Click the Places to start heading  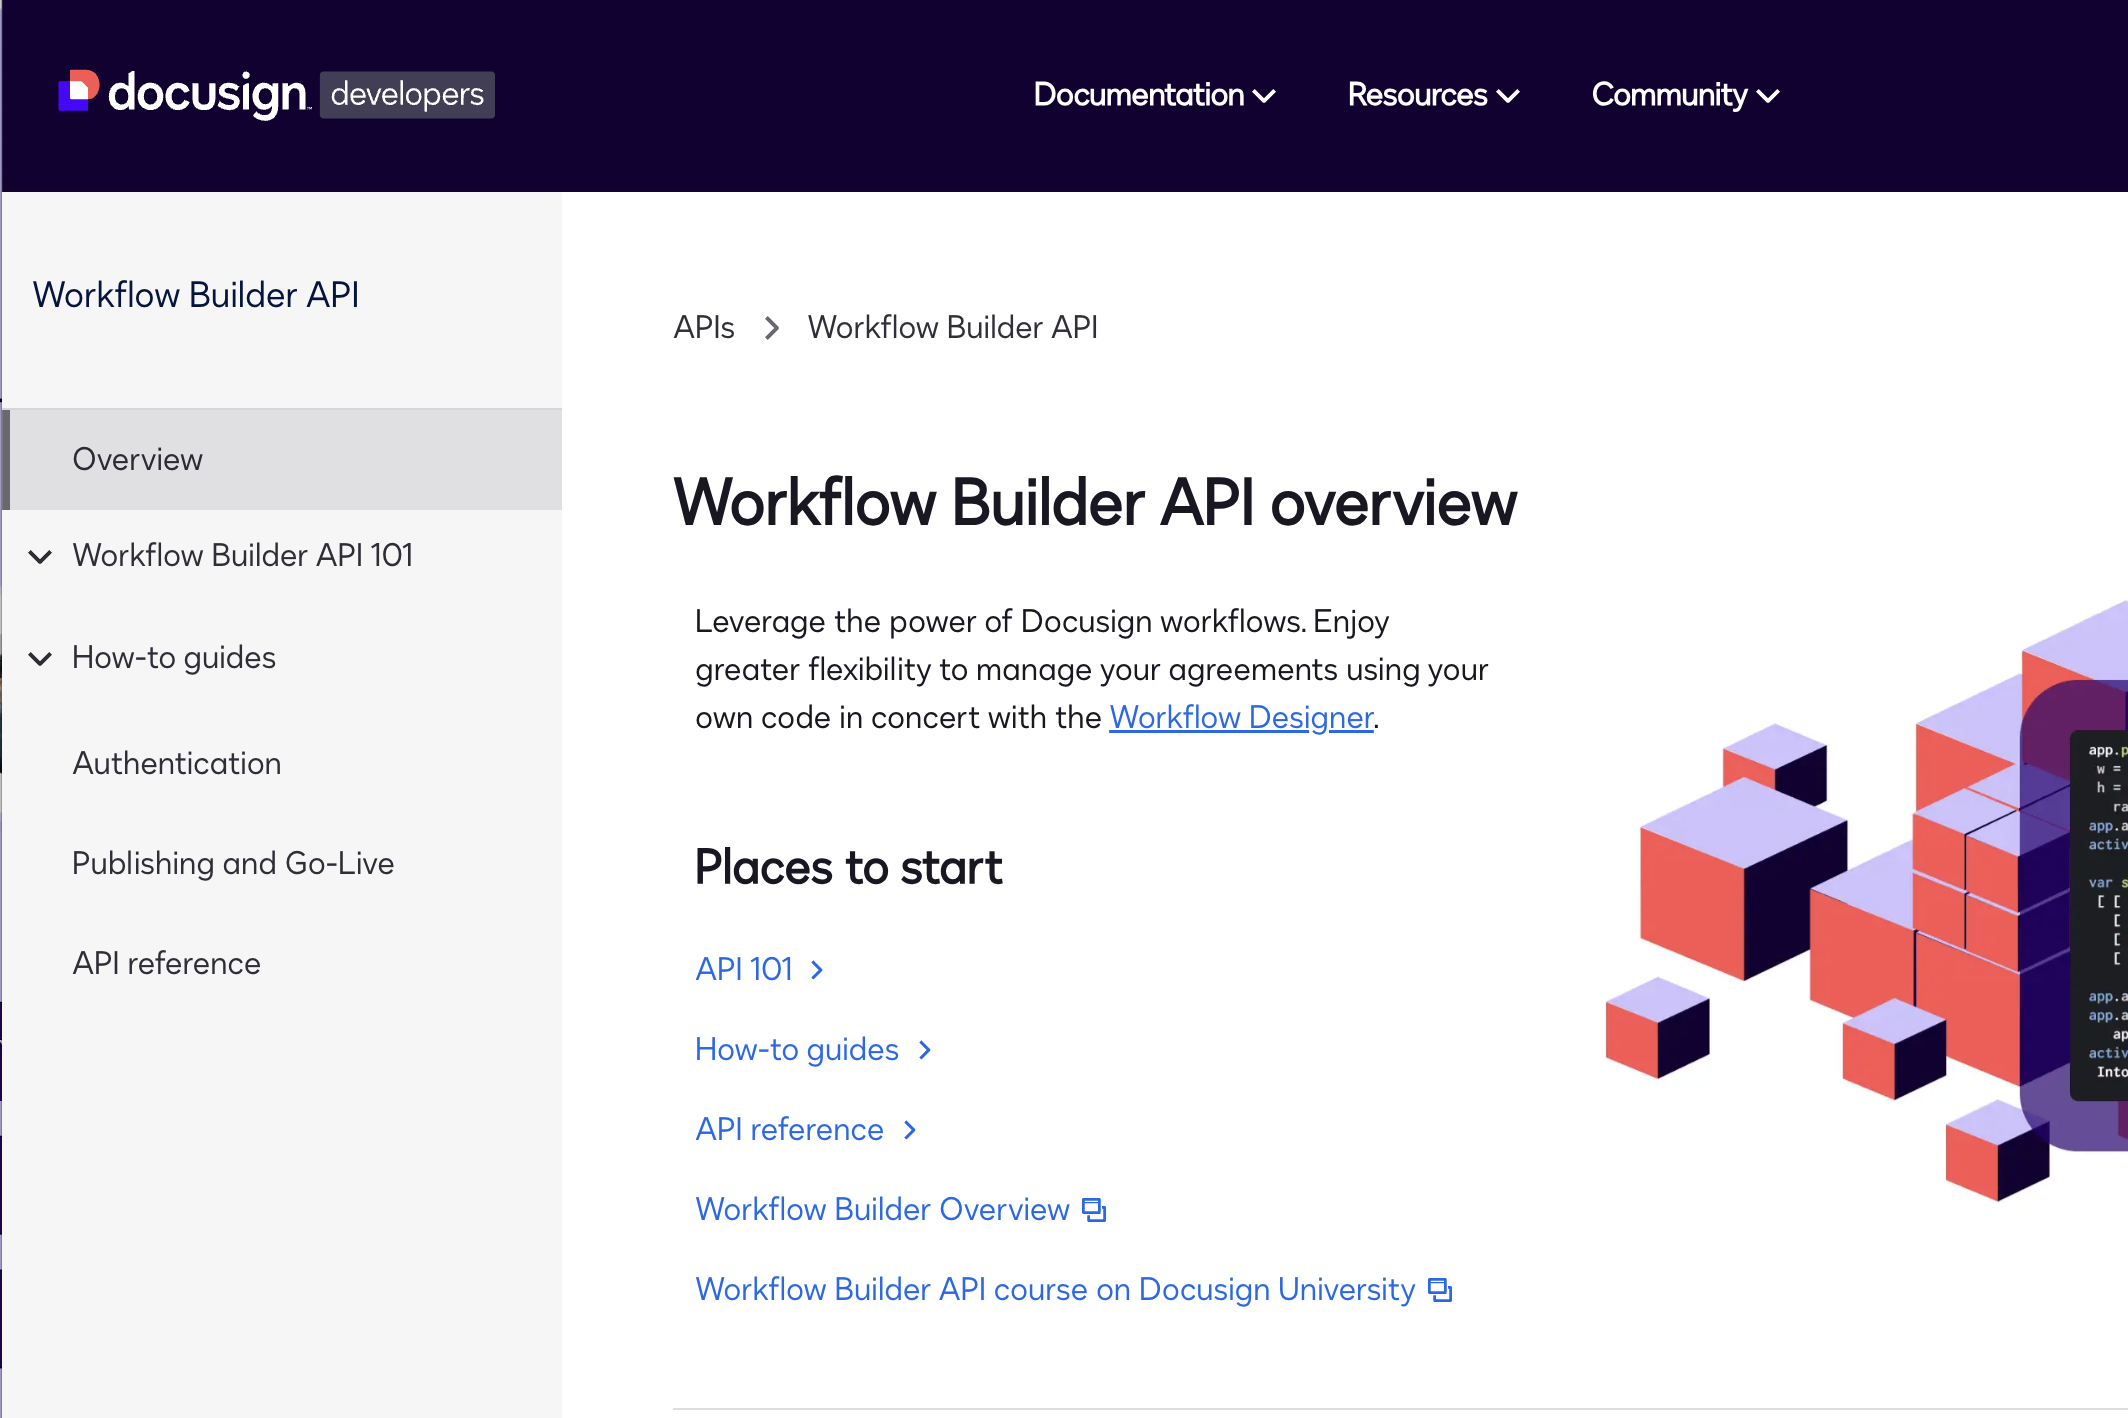coord(848,866)
